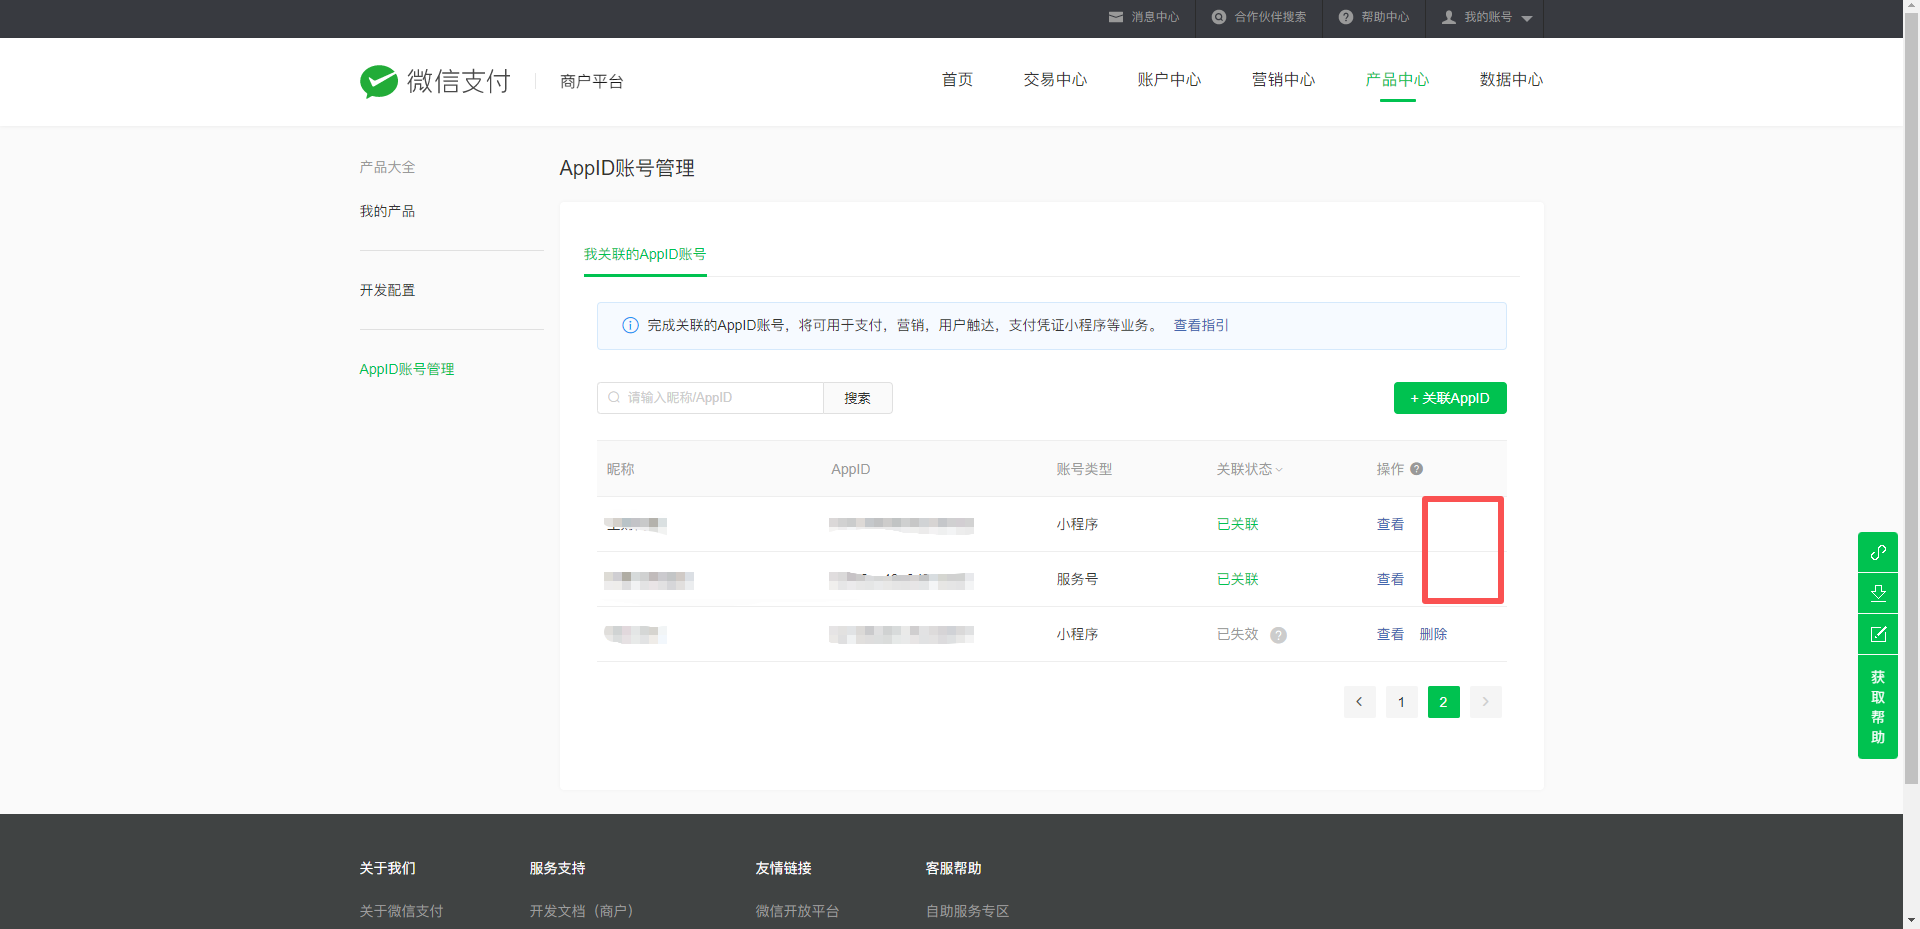Click the 帮助中心 link text
Screen dimensions: 1920x929
[x=1385, y=17]
